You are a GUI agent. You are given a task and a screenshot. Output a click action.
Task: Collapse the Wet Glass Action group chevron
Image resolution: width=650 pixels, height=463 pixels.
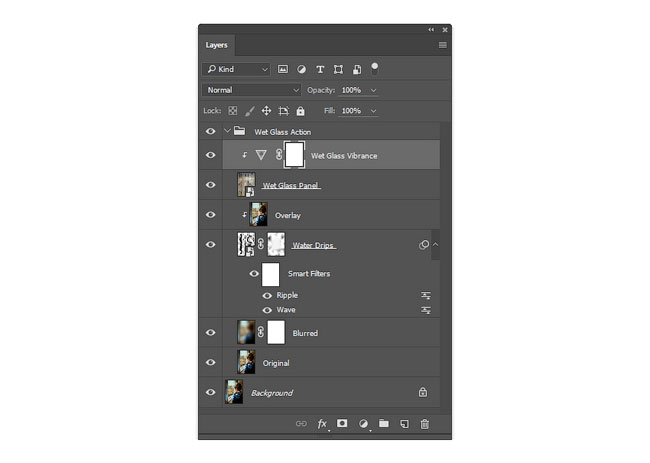(x=227, y=131)
